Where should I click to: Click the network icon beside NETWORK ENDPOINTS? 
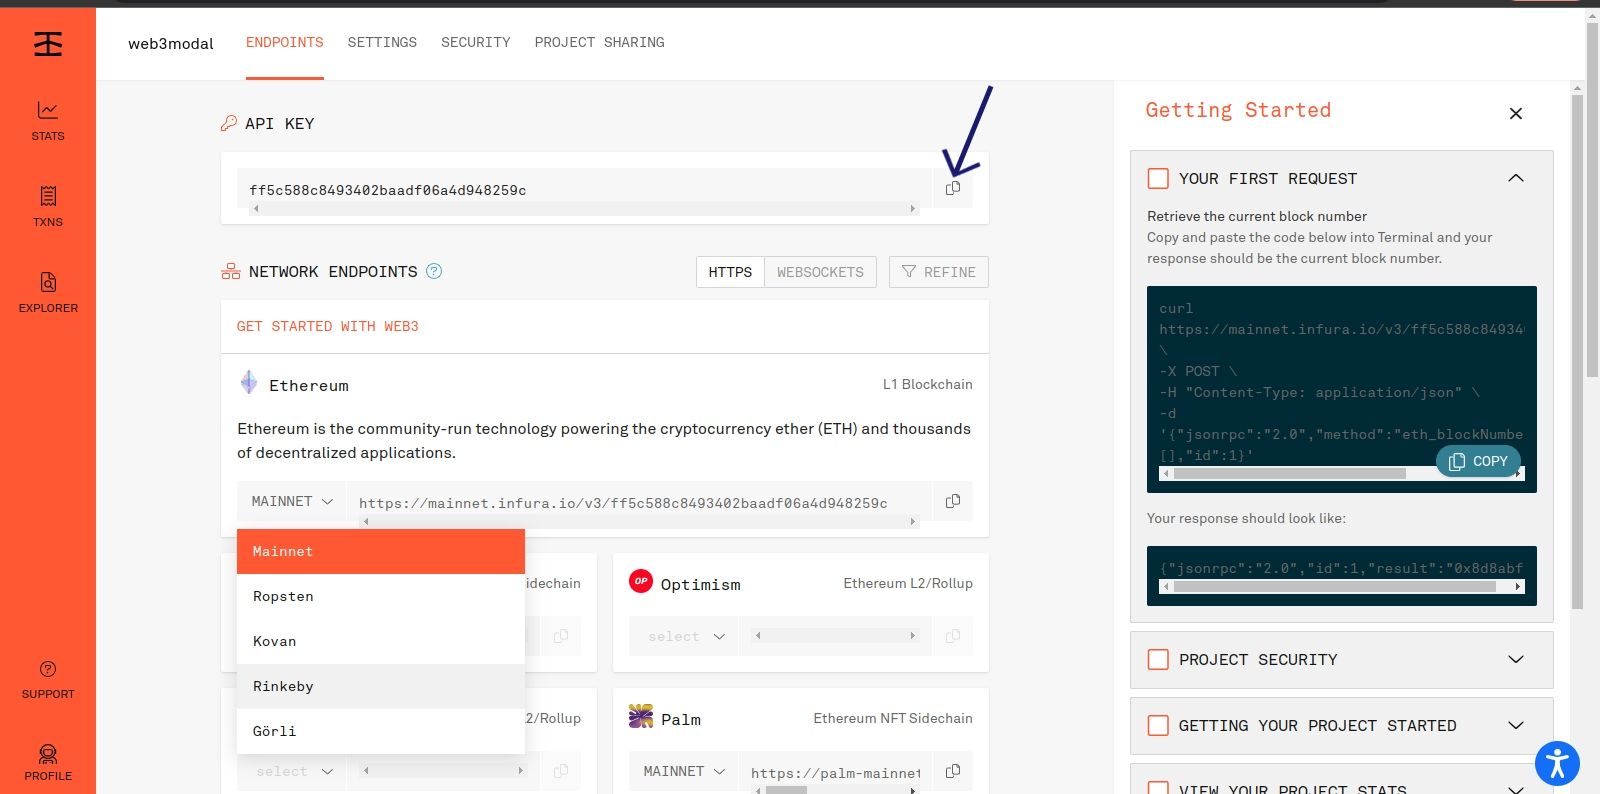(x=231, y=271)
